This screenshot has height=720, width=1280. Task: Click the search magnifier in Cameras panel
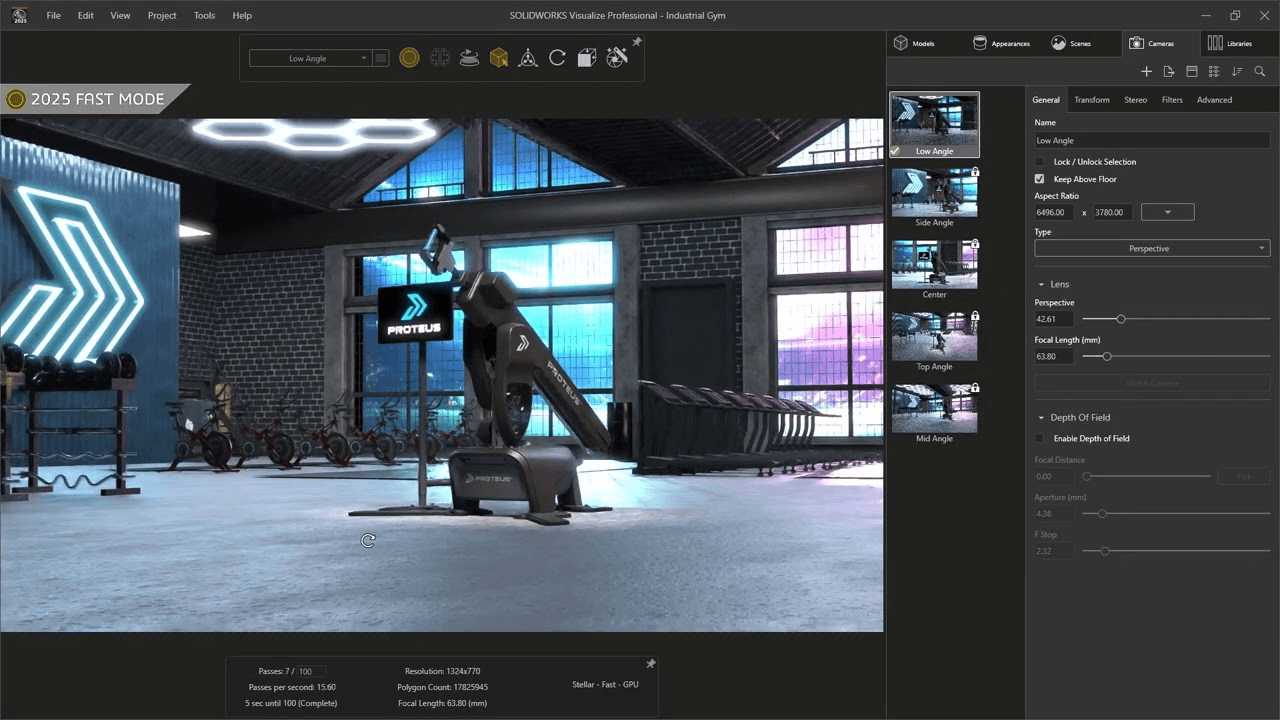(x=1259, y=72)
